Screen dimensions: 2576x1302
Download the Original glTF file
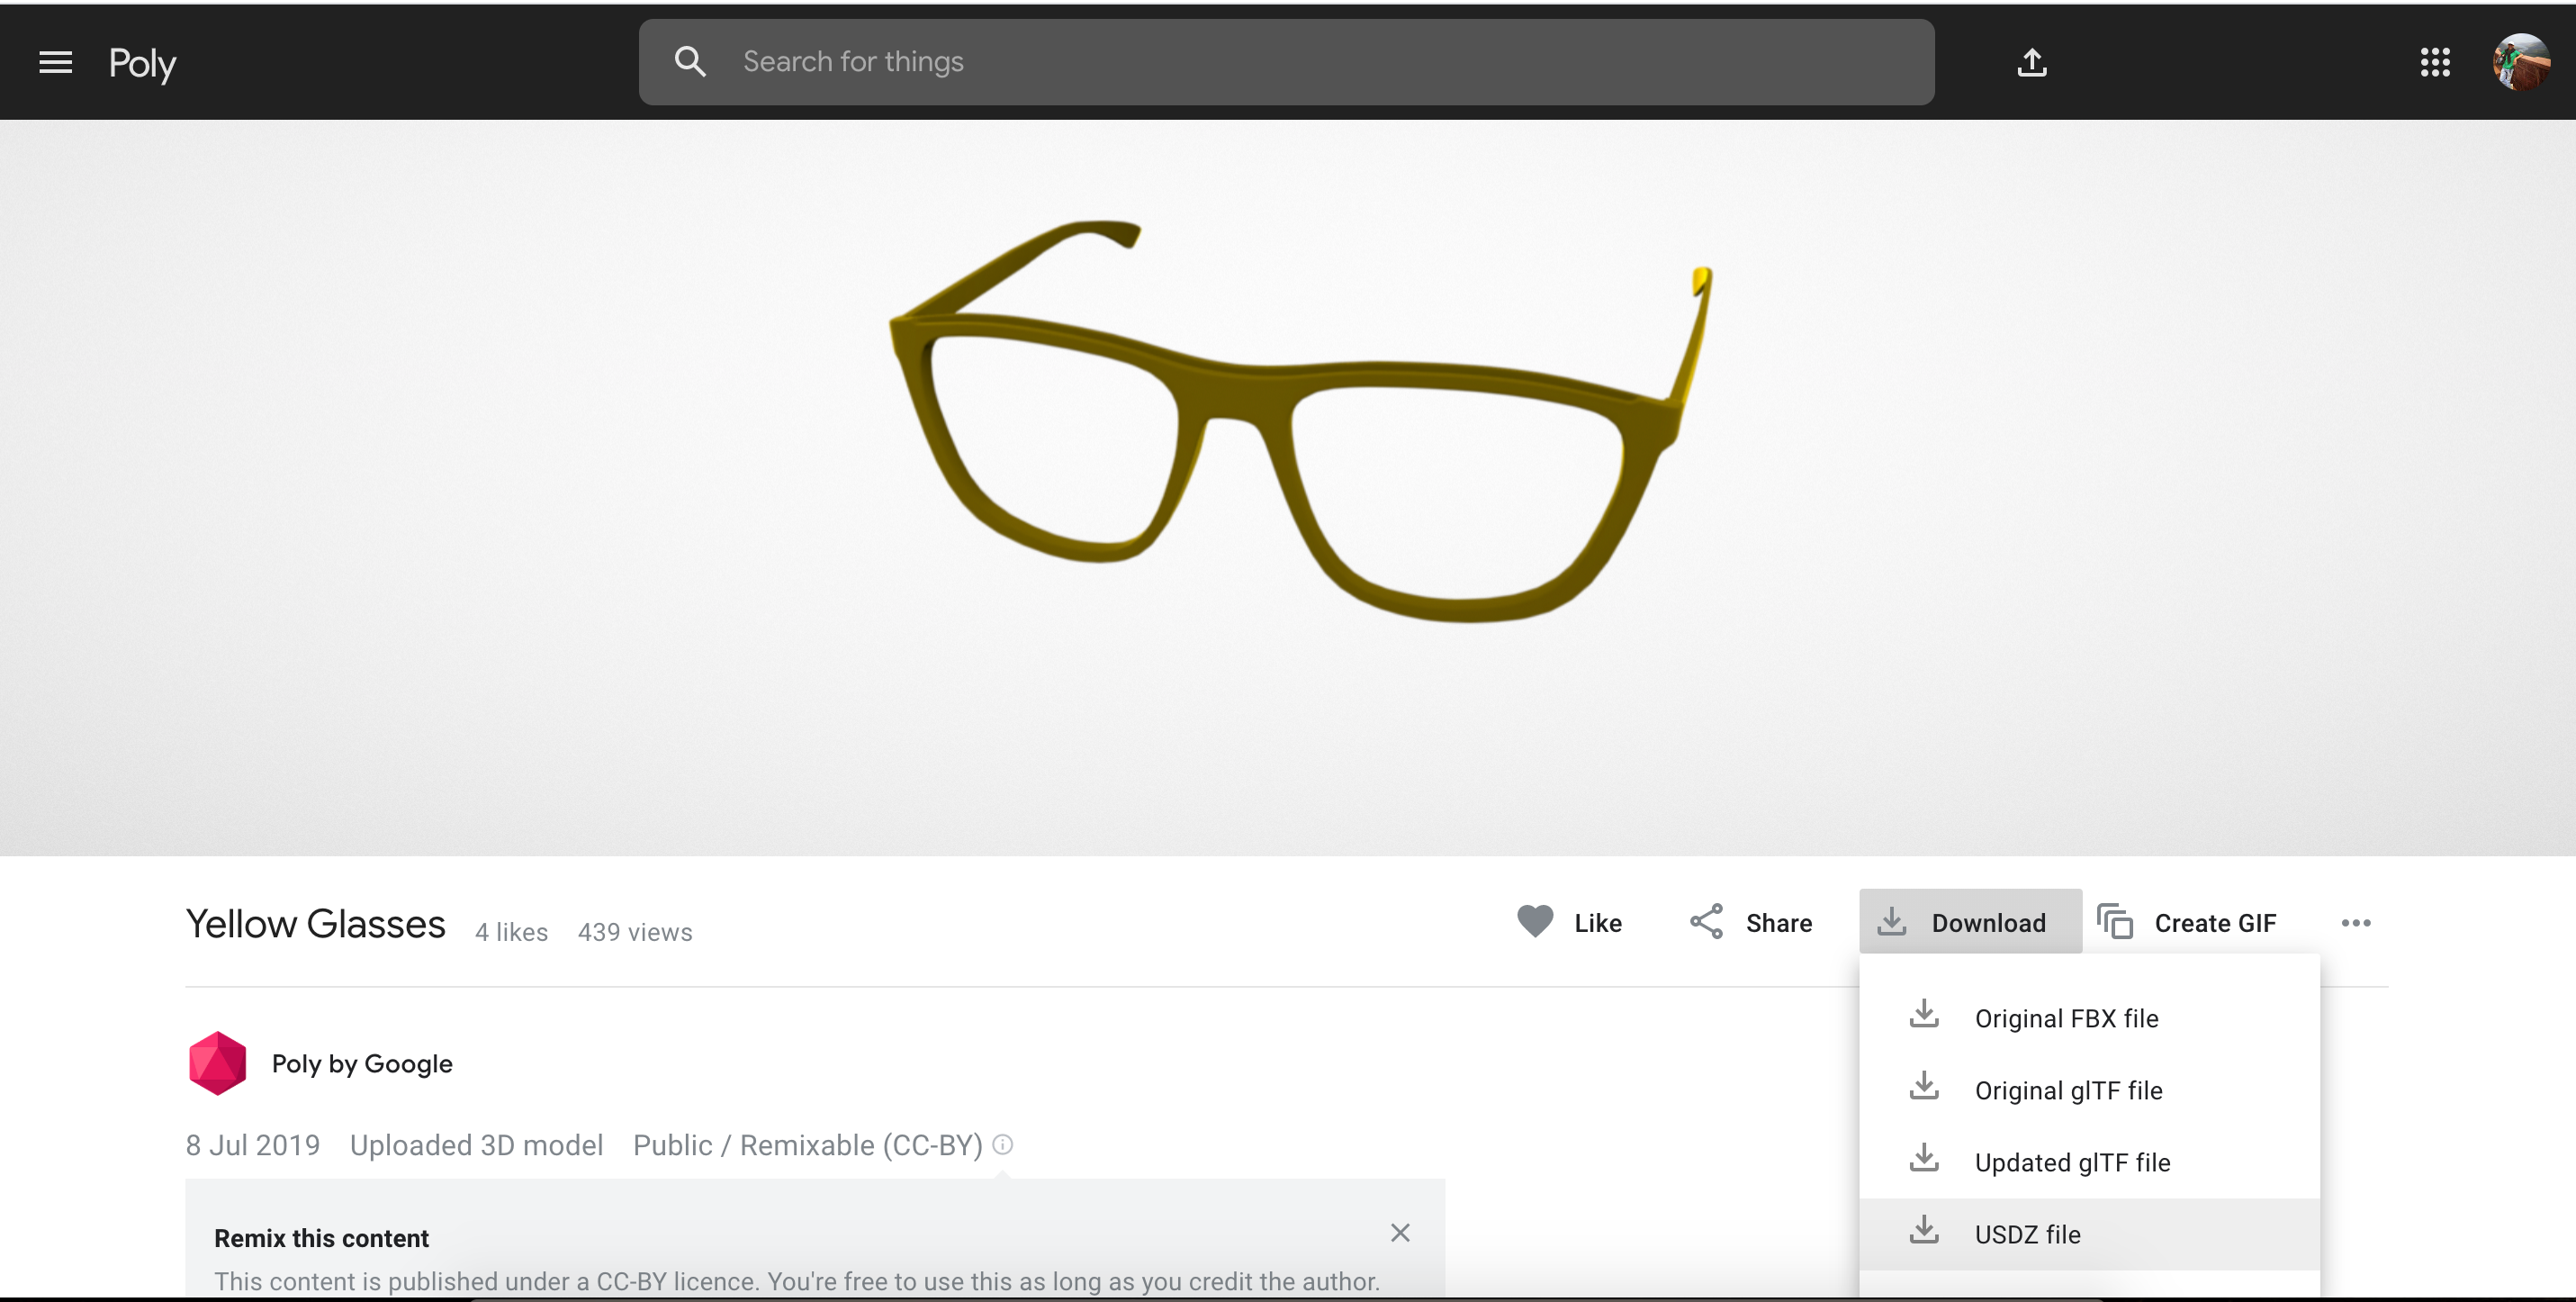click(x=2067, y=1090)
